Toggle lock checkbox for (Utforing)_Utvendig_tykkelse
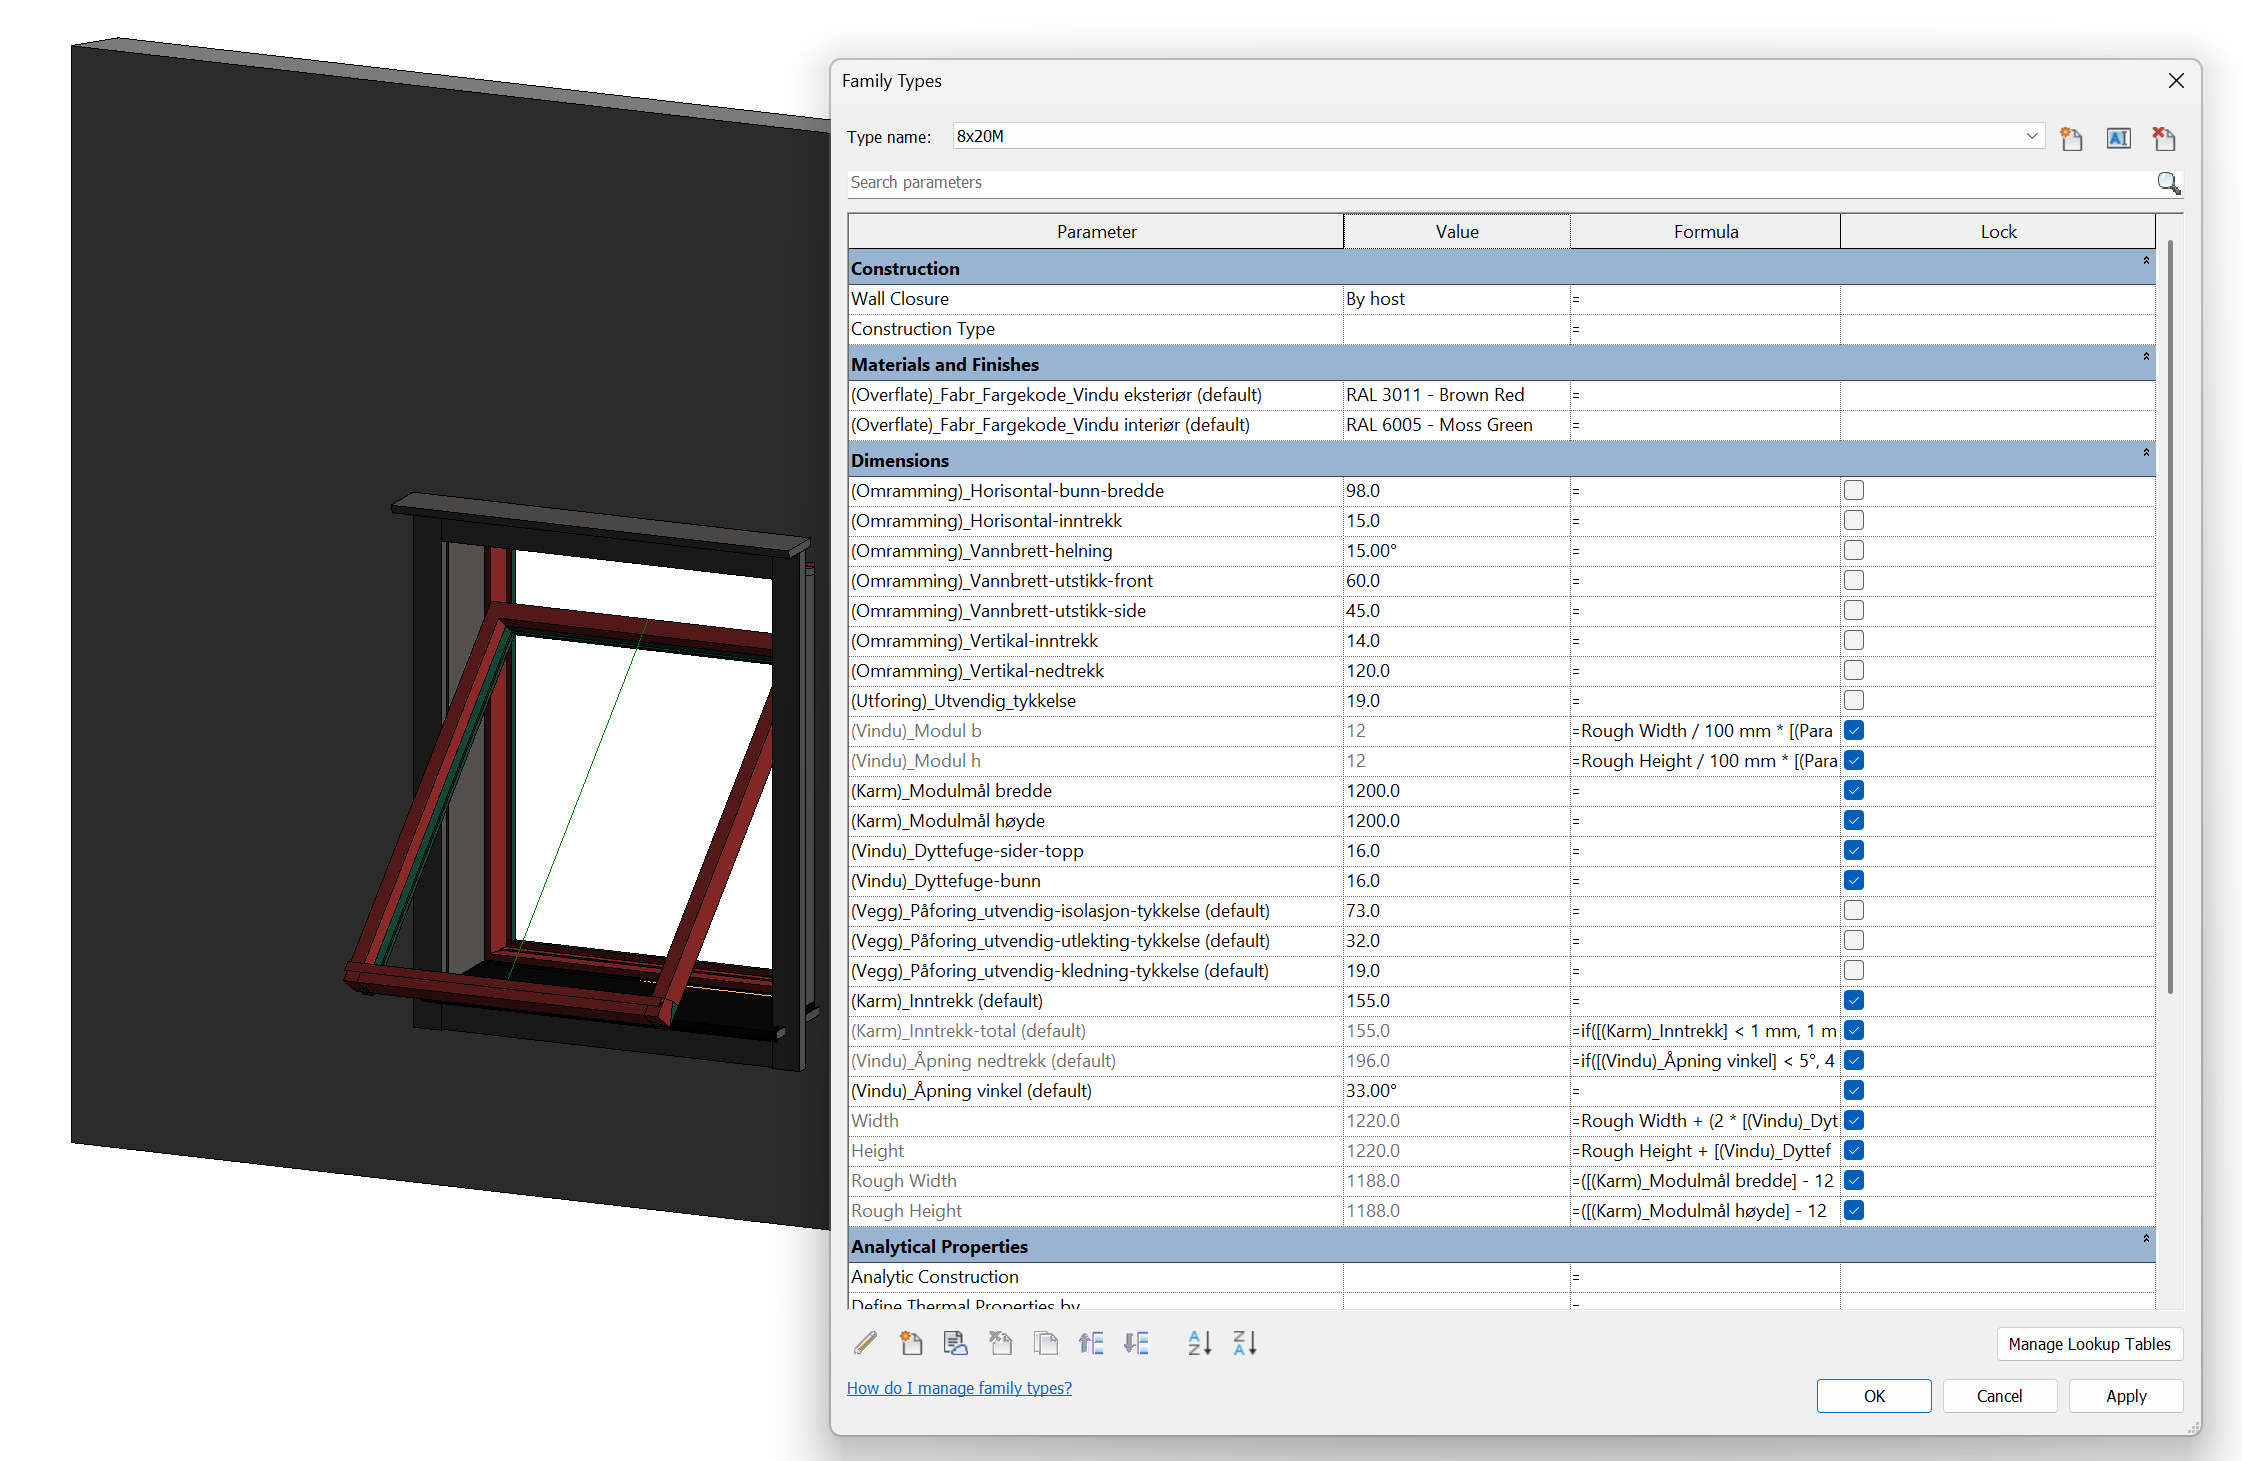The image size is (2242, 1461). 1854,700
